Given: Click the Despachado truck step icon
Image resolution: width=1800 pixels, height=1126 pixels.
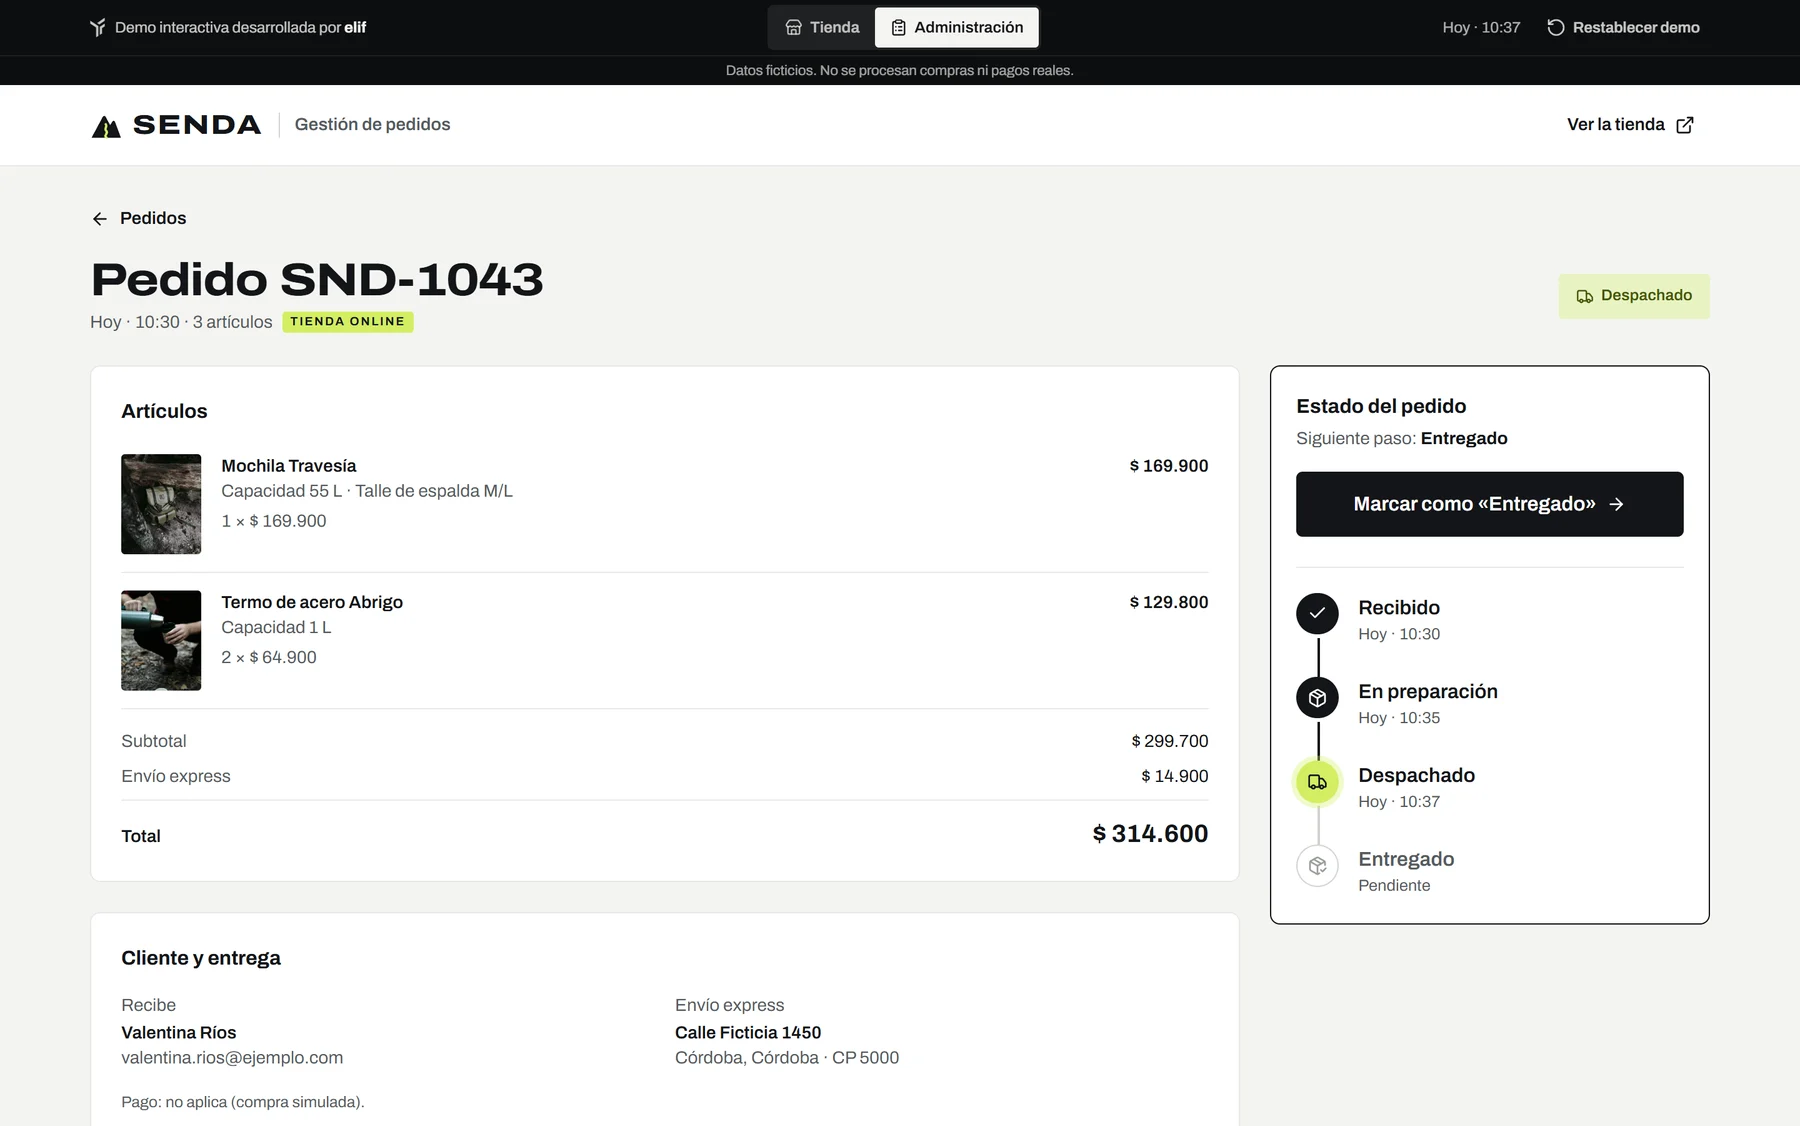Looking at the screenshot, I should click(1317, 782).
